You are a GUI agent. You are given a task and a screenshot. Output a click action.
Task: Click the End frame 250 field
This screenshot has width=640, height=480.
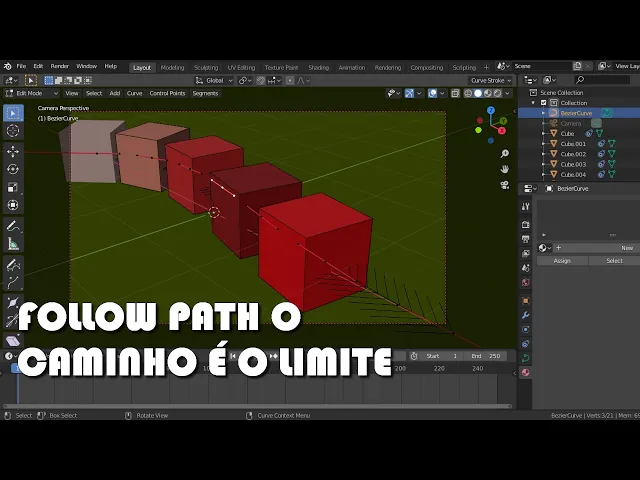pos(487,356)
